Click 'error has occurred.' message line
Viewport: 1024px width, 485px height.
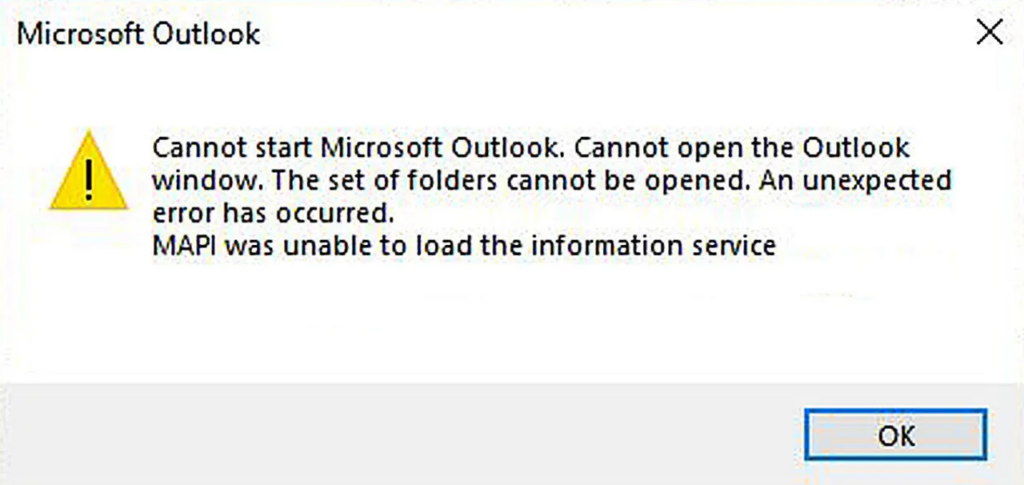[274, 213]
